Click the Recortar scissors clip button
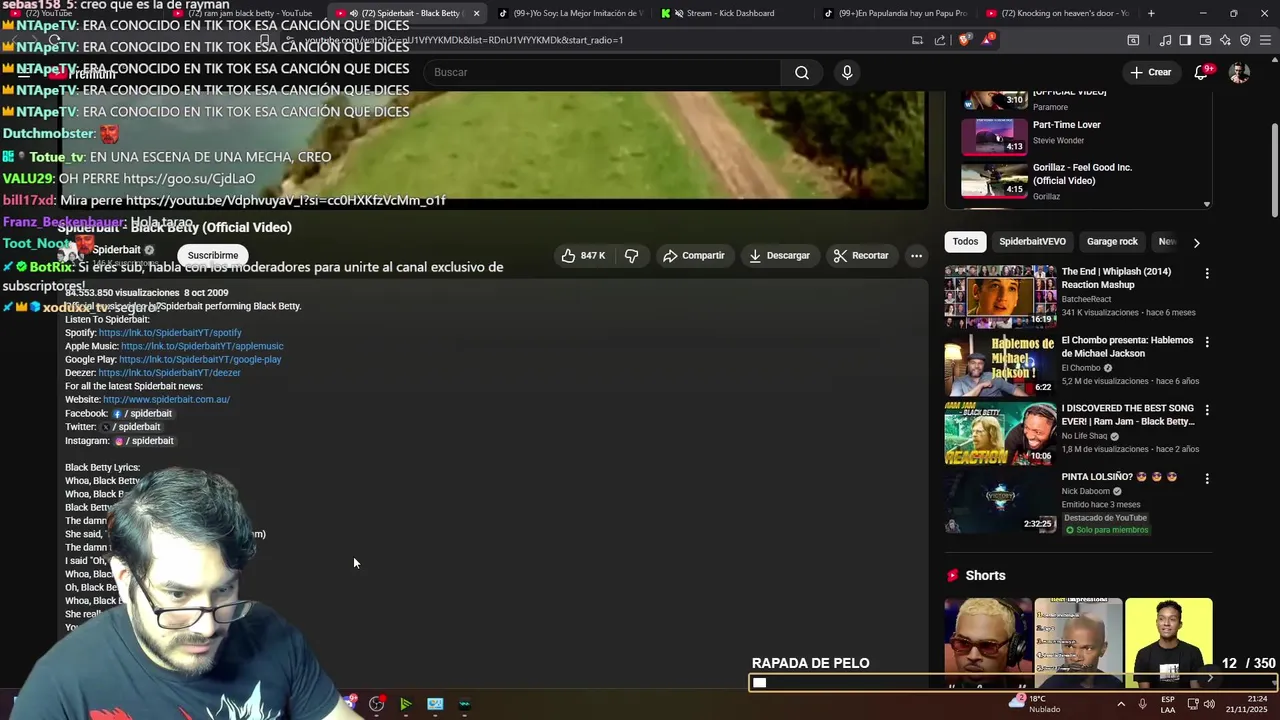The image size is (1280, 720). click(861, 255)
